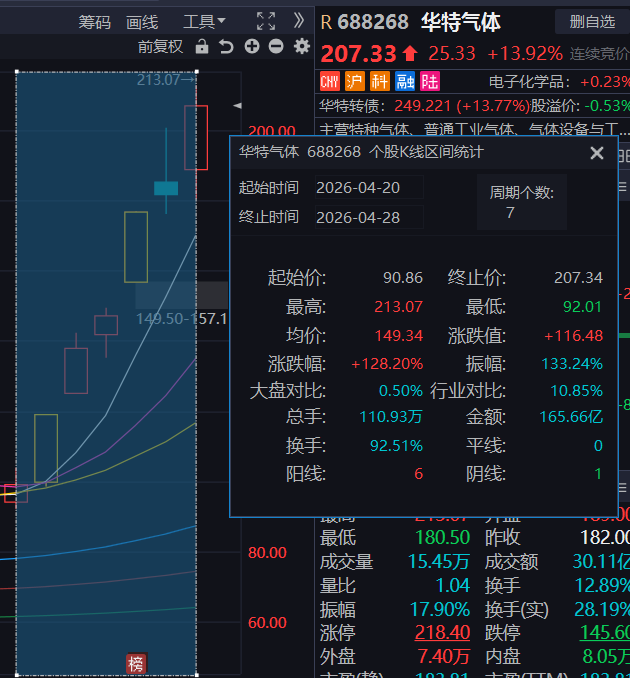Click the 阳线 count 6
Screen dimensions: 630x678
click(418, 474)
